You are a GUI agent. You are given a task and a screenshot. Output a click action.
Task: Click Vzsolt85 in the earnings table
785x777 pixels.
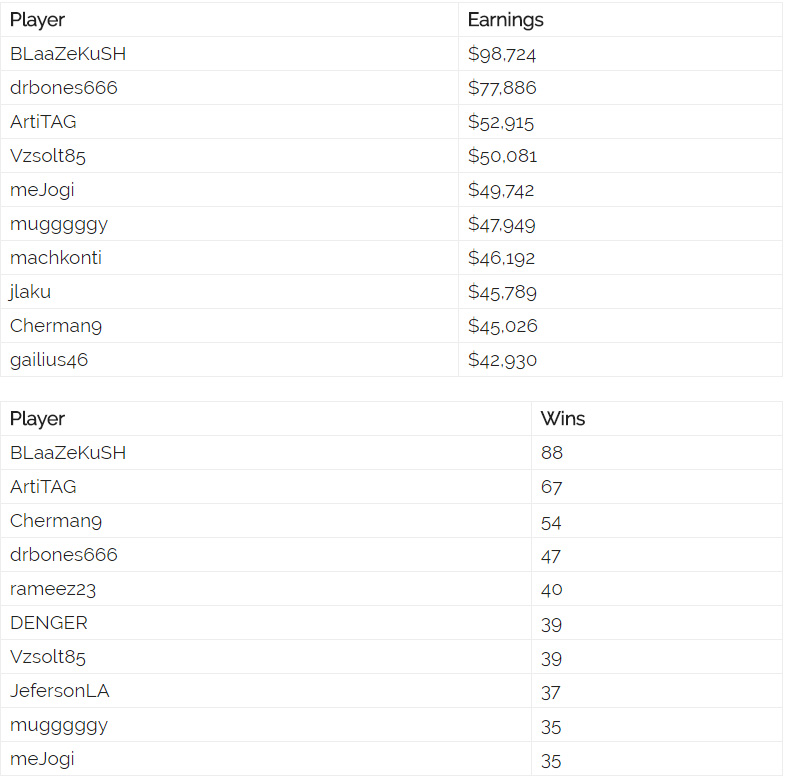pos(48,156)
